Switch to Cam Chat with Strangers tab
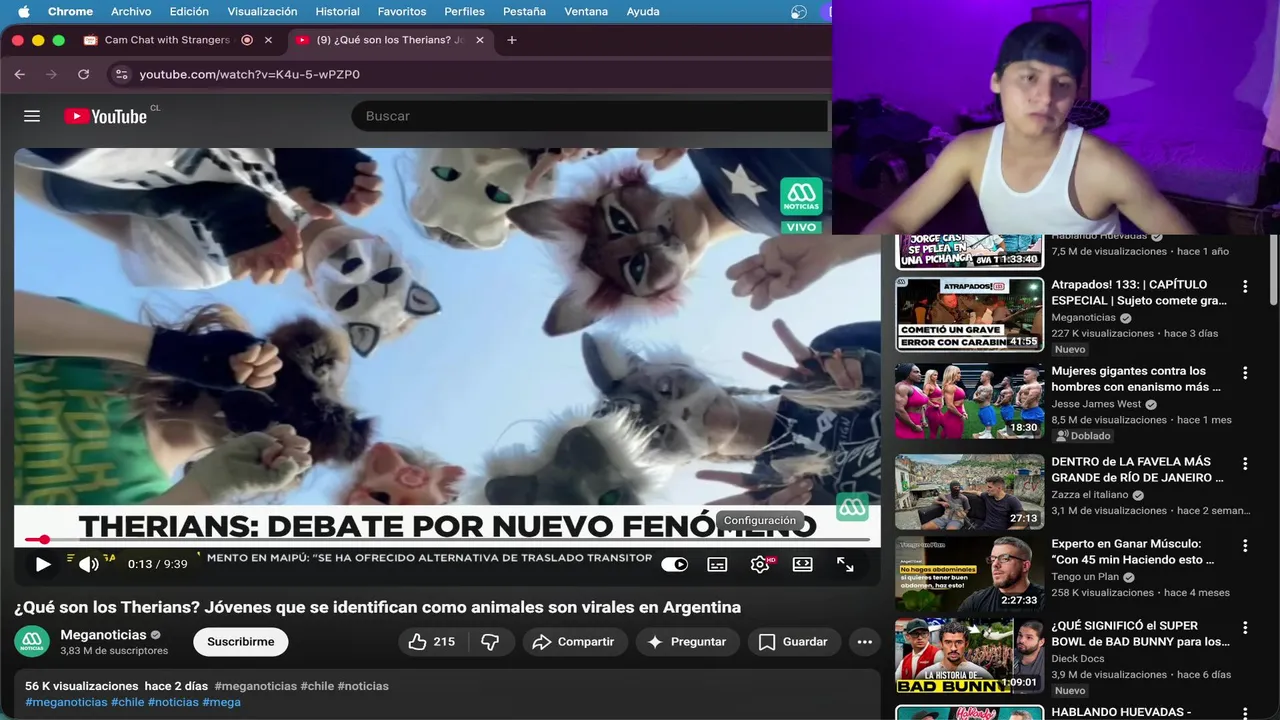The width and height of the screenshot is (1280, 720). click(x=168, y=40)
